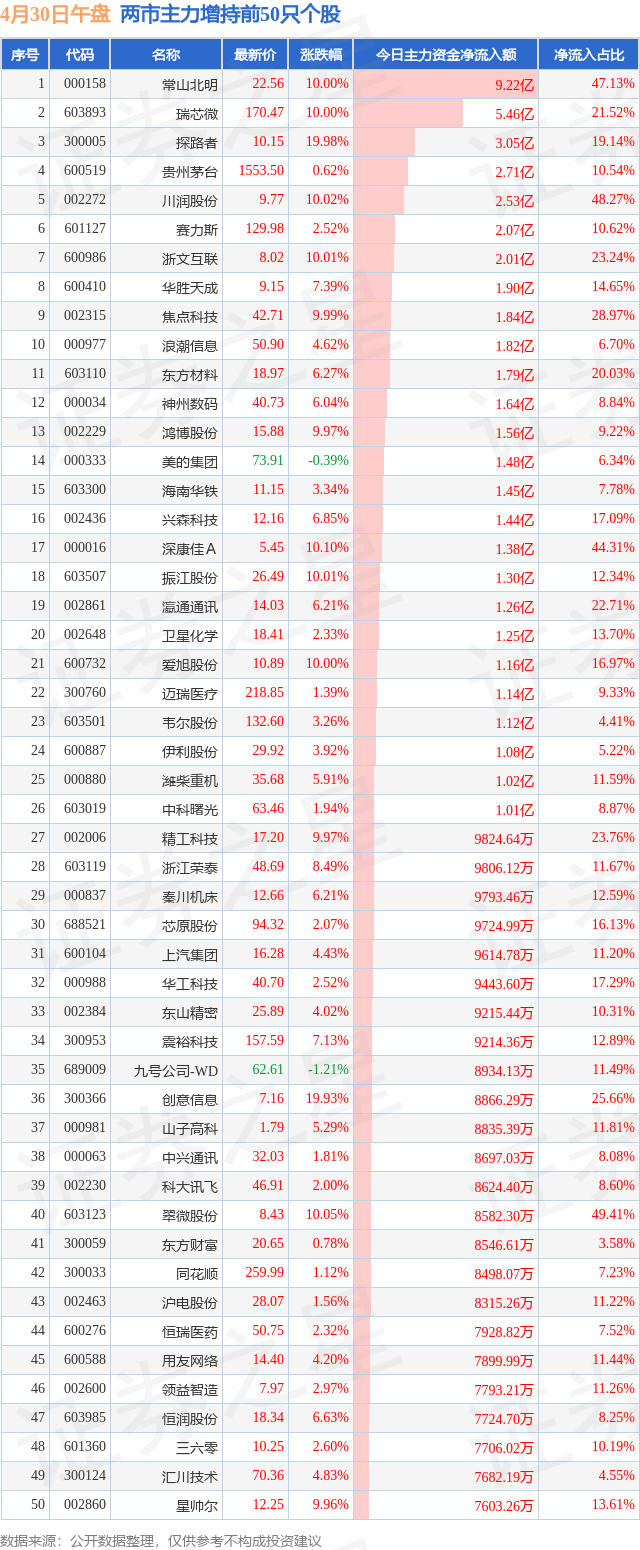Screen dimensions: 640x1550
Task: Click 迈瑞医疗 price 218.85
Action: coord(264,693)
